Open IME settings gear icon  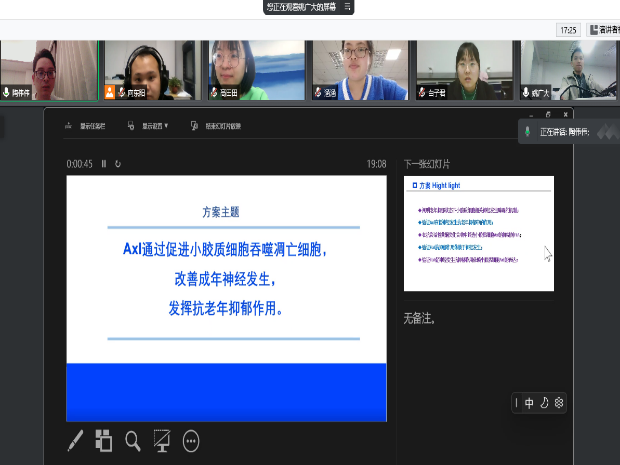click(559, 403)
